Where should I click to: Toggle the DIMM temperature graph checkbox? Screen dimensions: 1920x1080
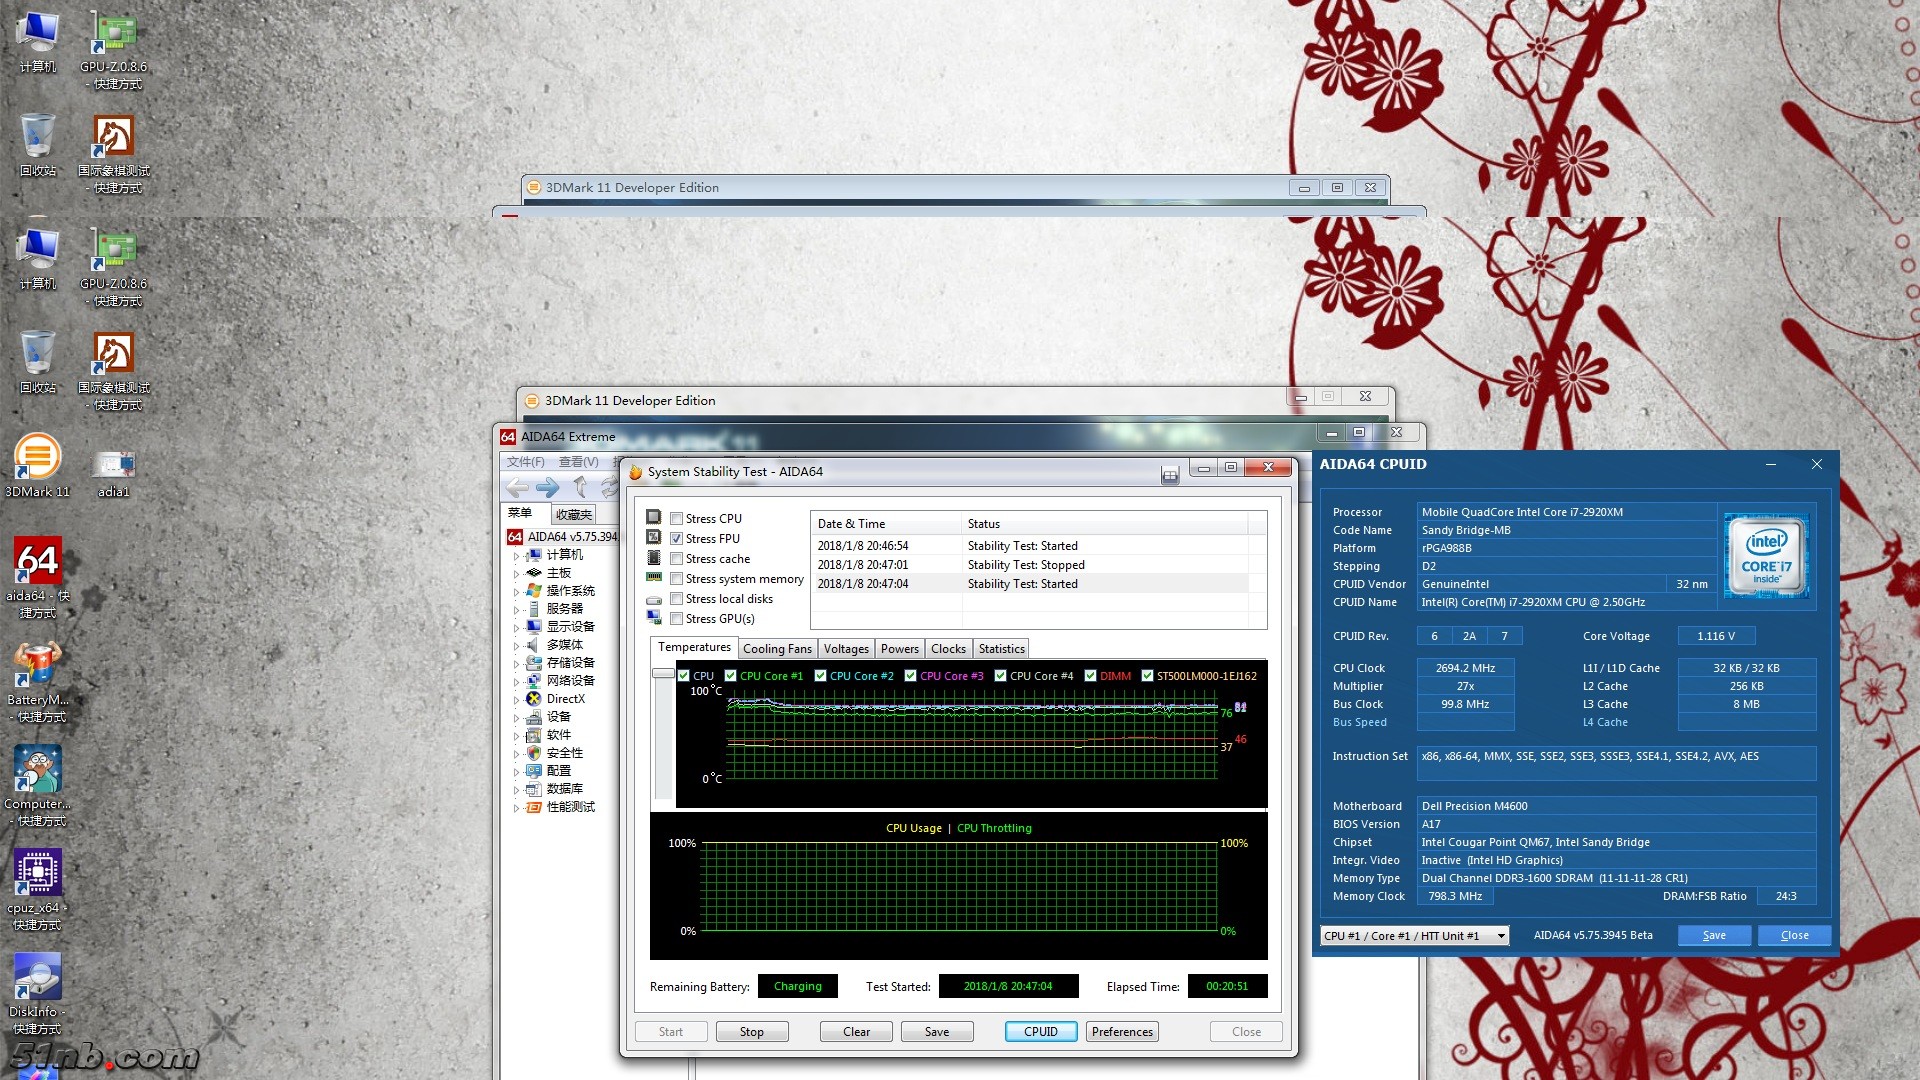pos(1091,676)
